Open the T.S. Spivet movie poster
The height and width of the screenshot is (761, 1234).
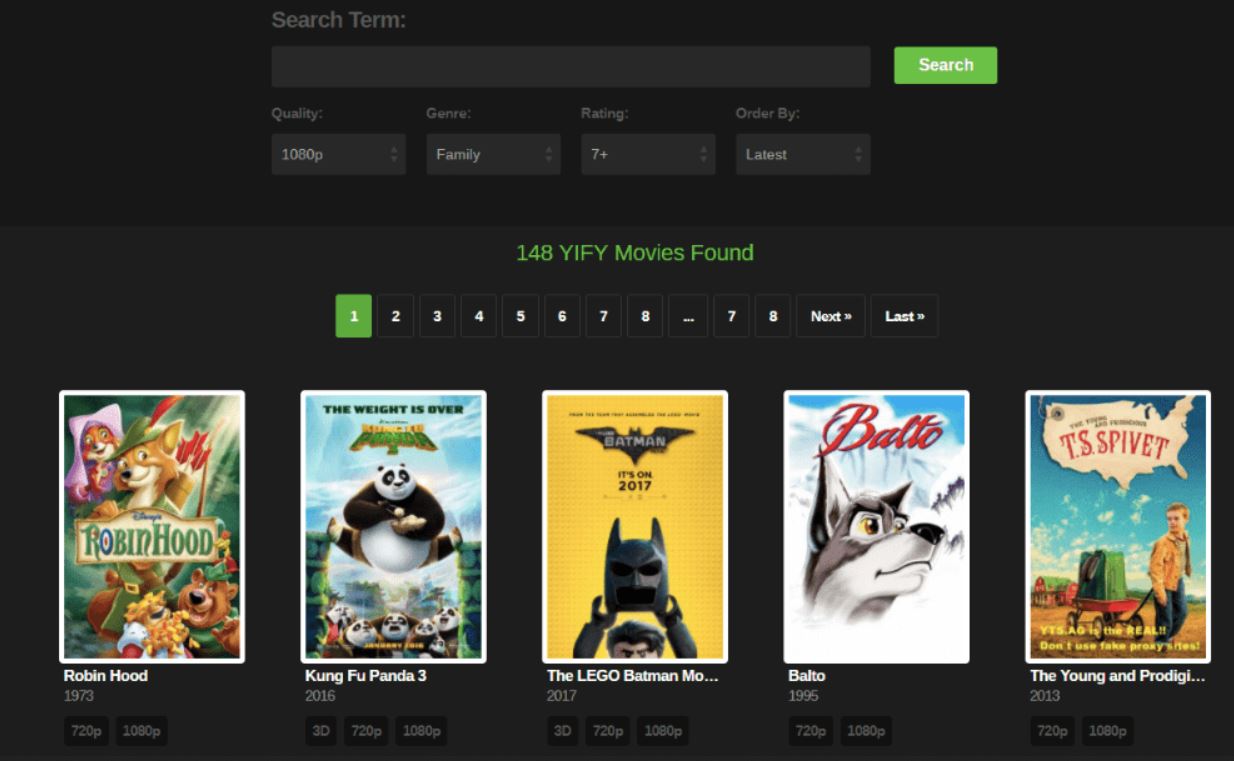pos(1118,526)
